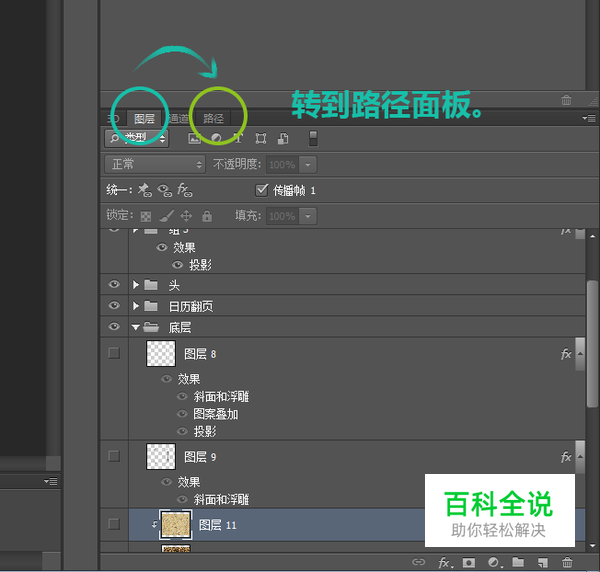Select the 日历翻页 group name
Image resolution: width=600 pixels, height=572 pixels.
191,306
